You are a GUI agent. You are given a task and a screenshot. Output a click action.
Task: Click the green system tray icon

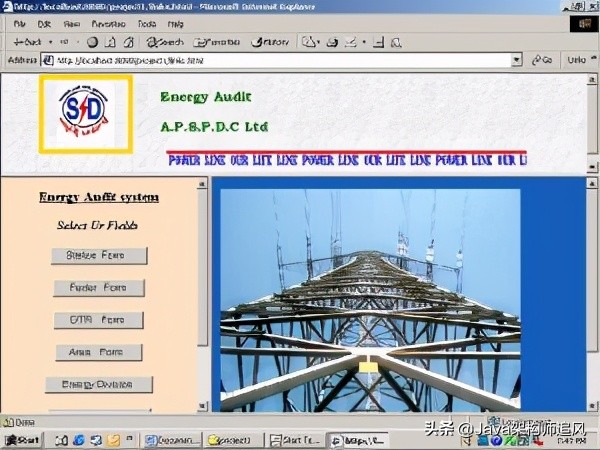point(509,441)
